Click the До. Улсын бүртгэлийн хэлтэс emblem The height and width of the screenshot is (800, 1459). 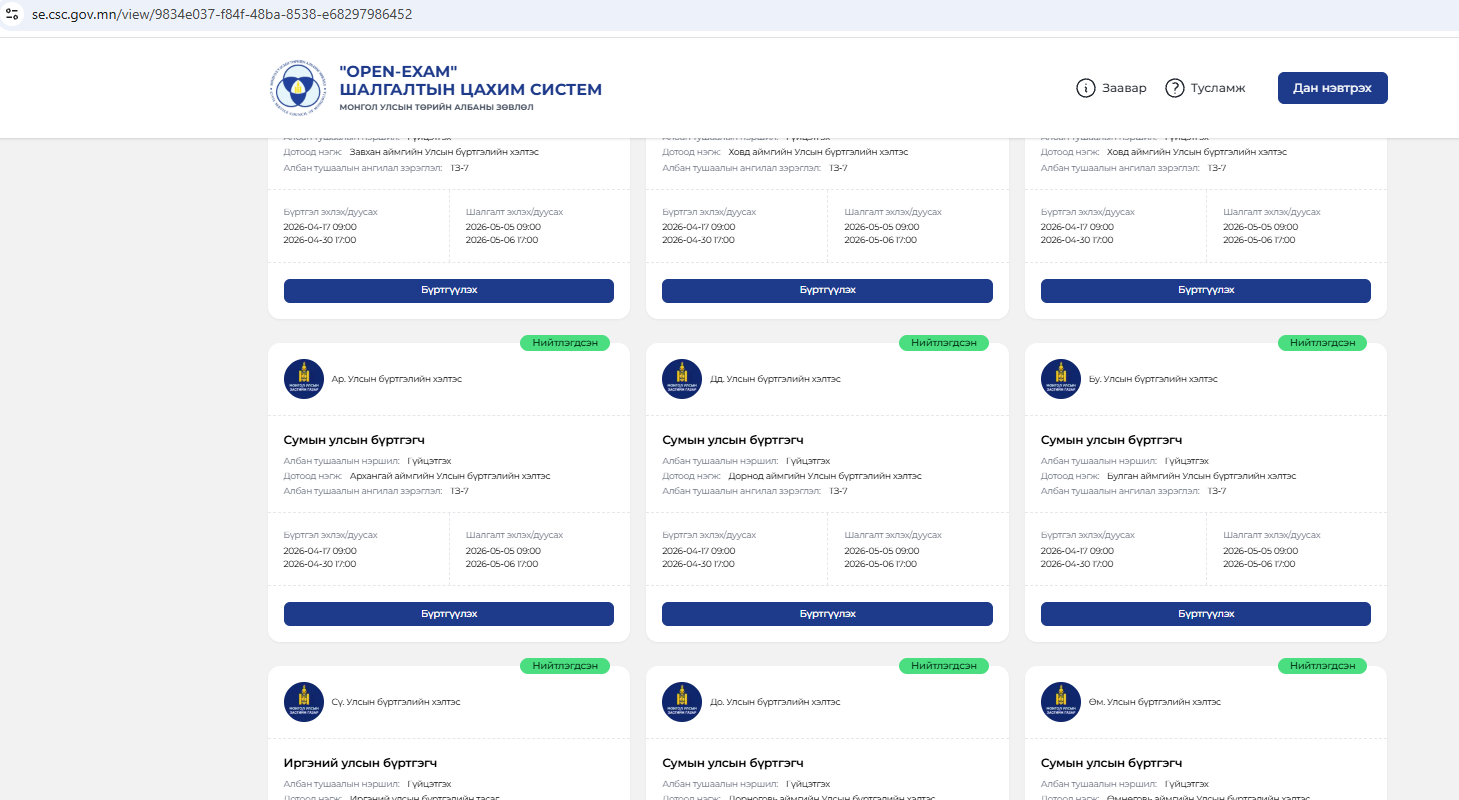tap(682, 702)
